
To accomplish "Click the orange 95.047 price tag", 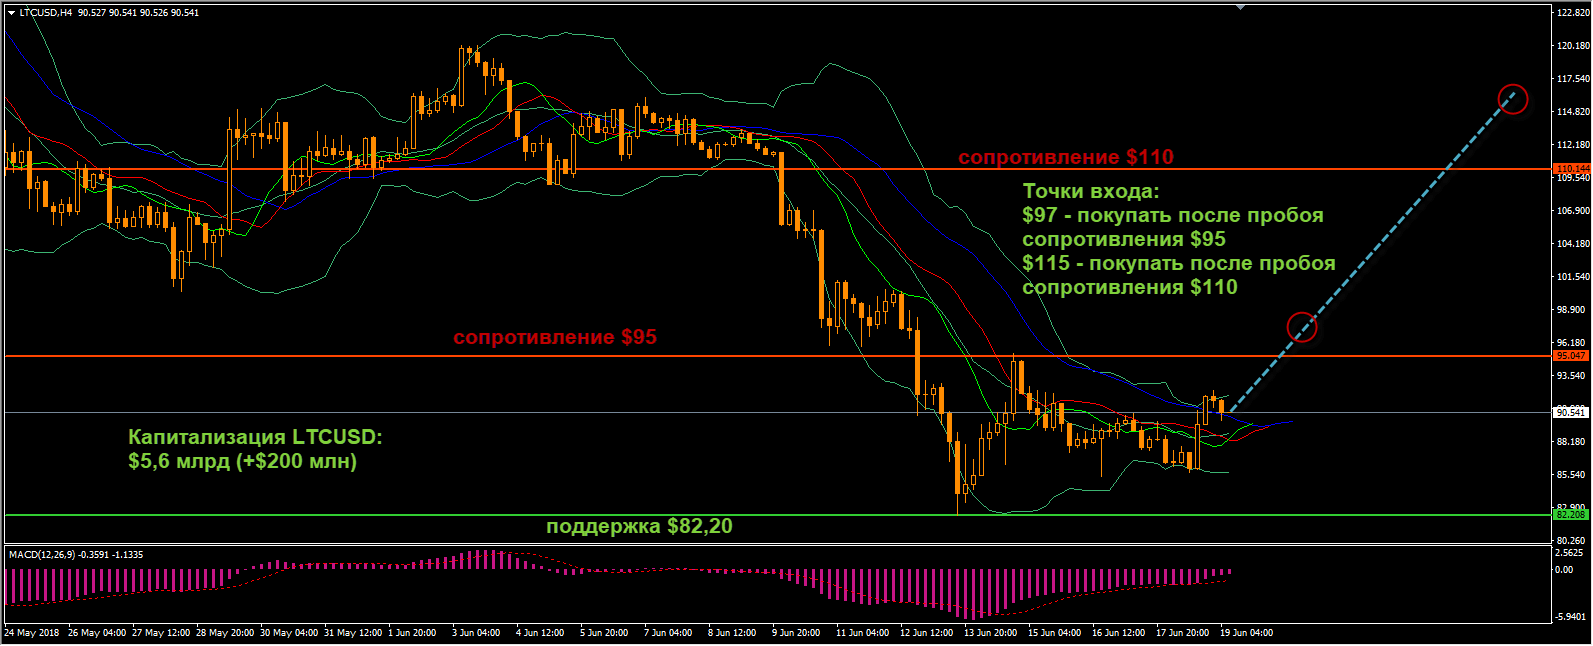I will 1571,356.
